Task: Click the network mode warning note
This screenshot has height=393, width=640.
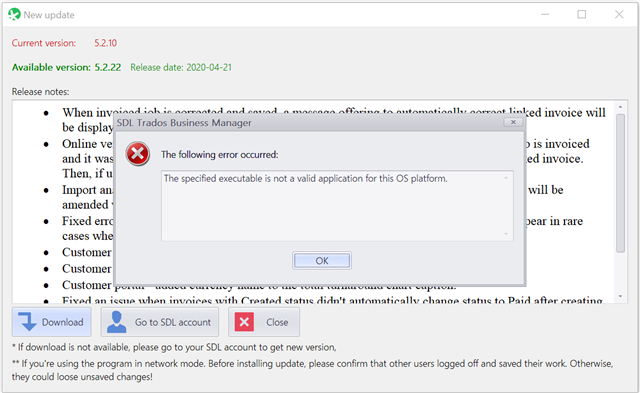Action: [x=312, y=370]
